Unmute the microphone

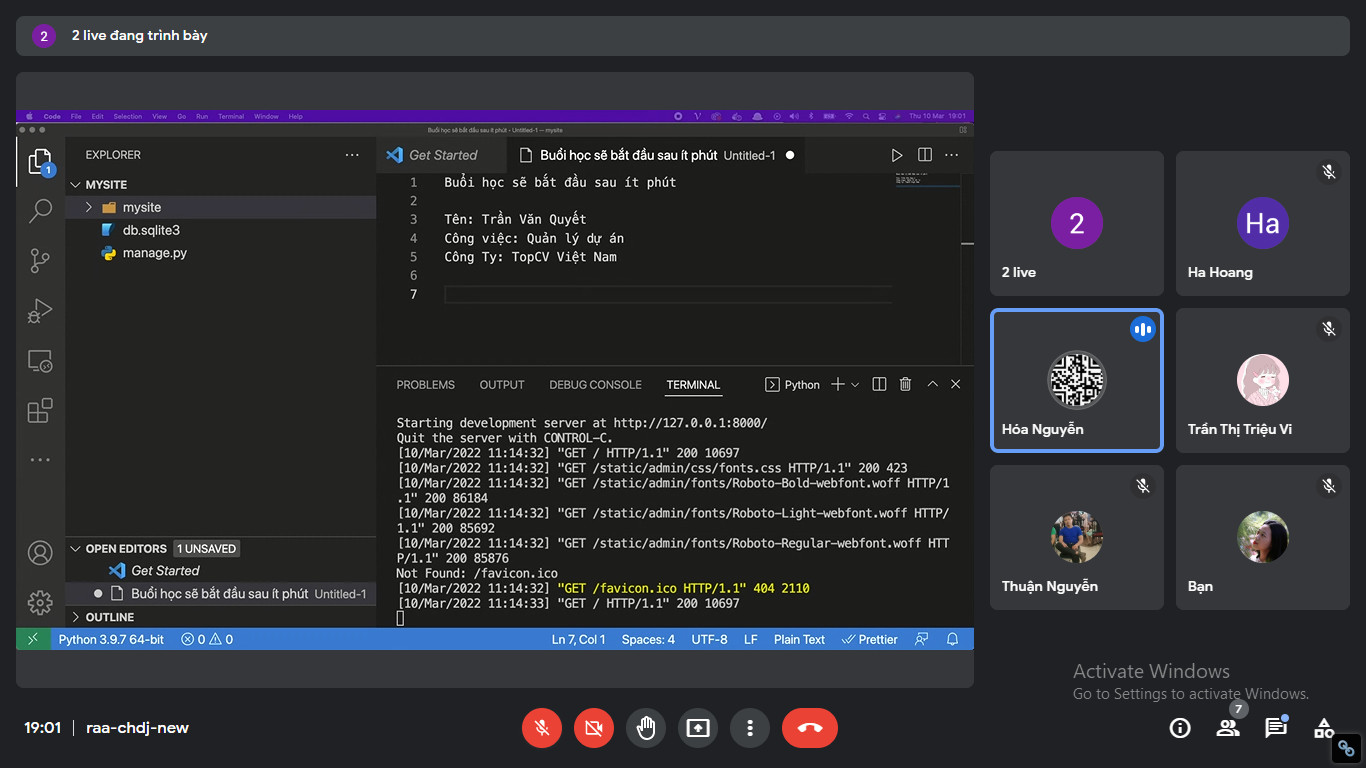[x=542, y=728]
